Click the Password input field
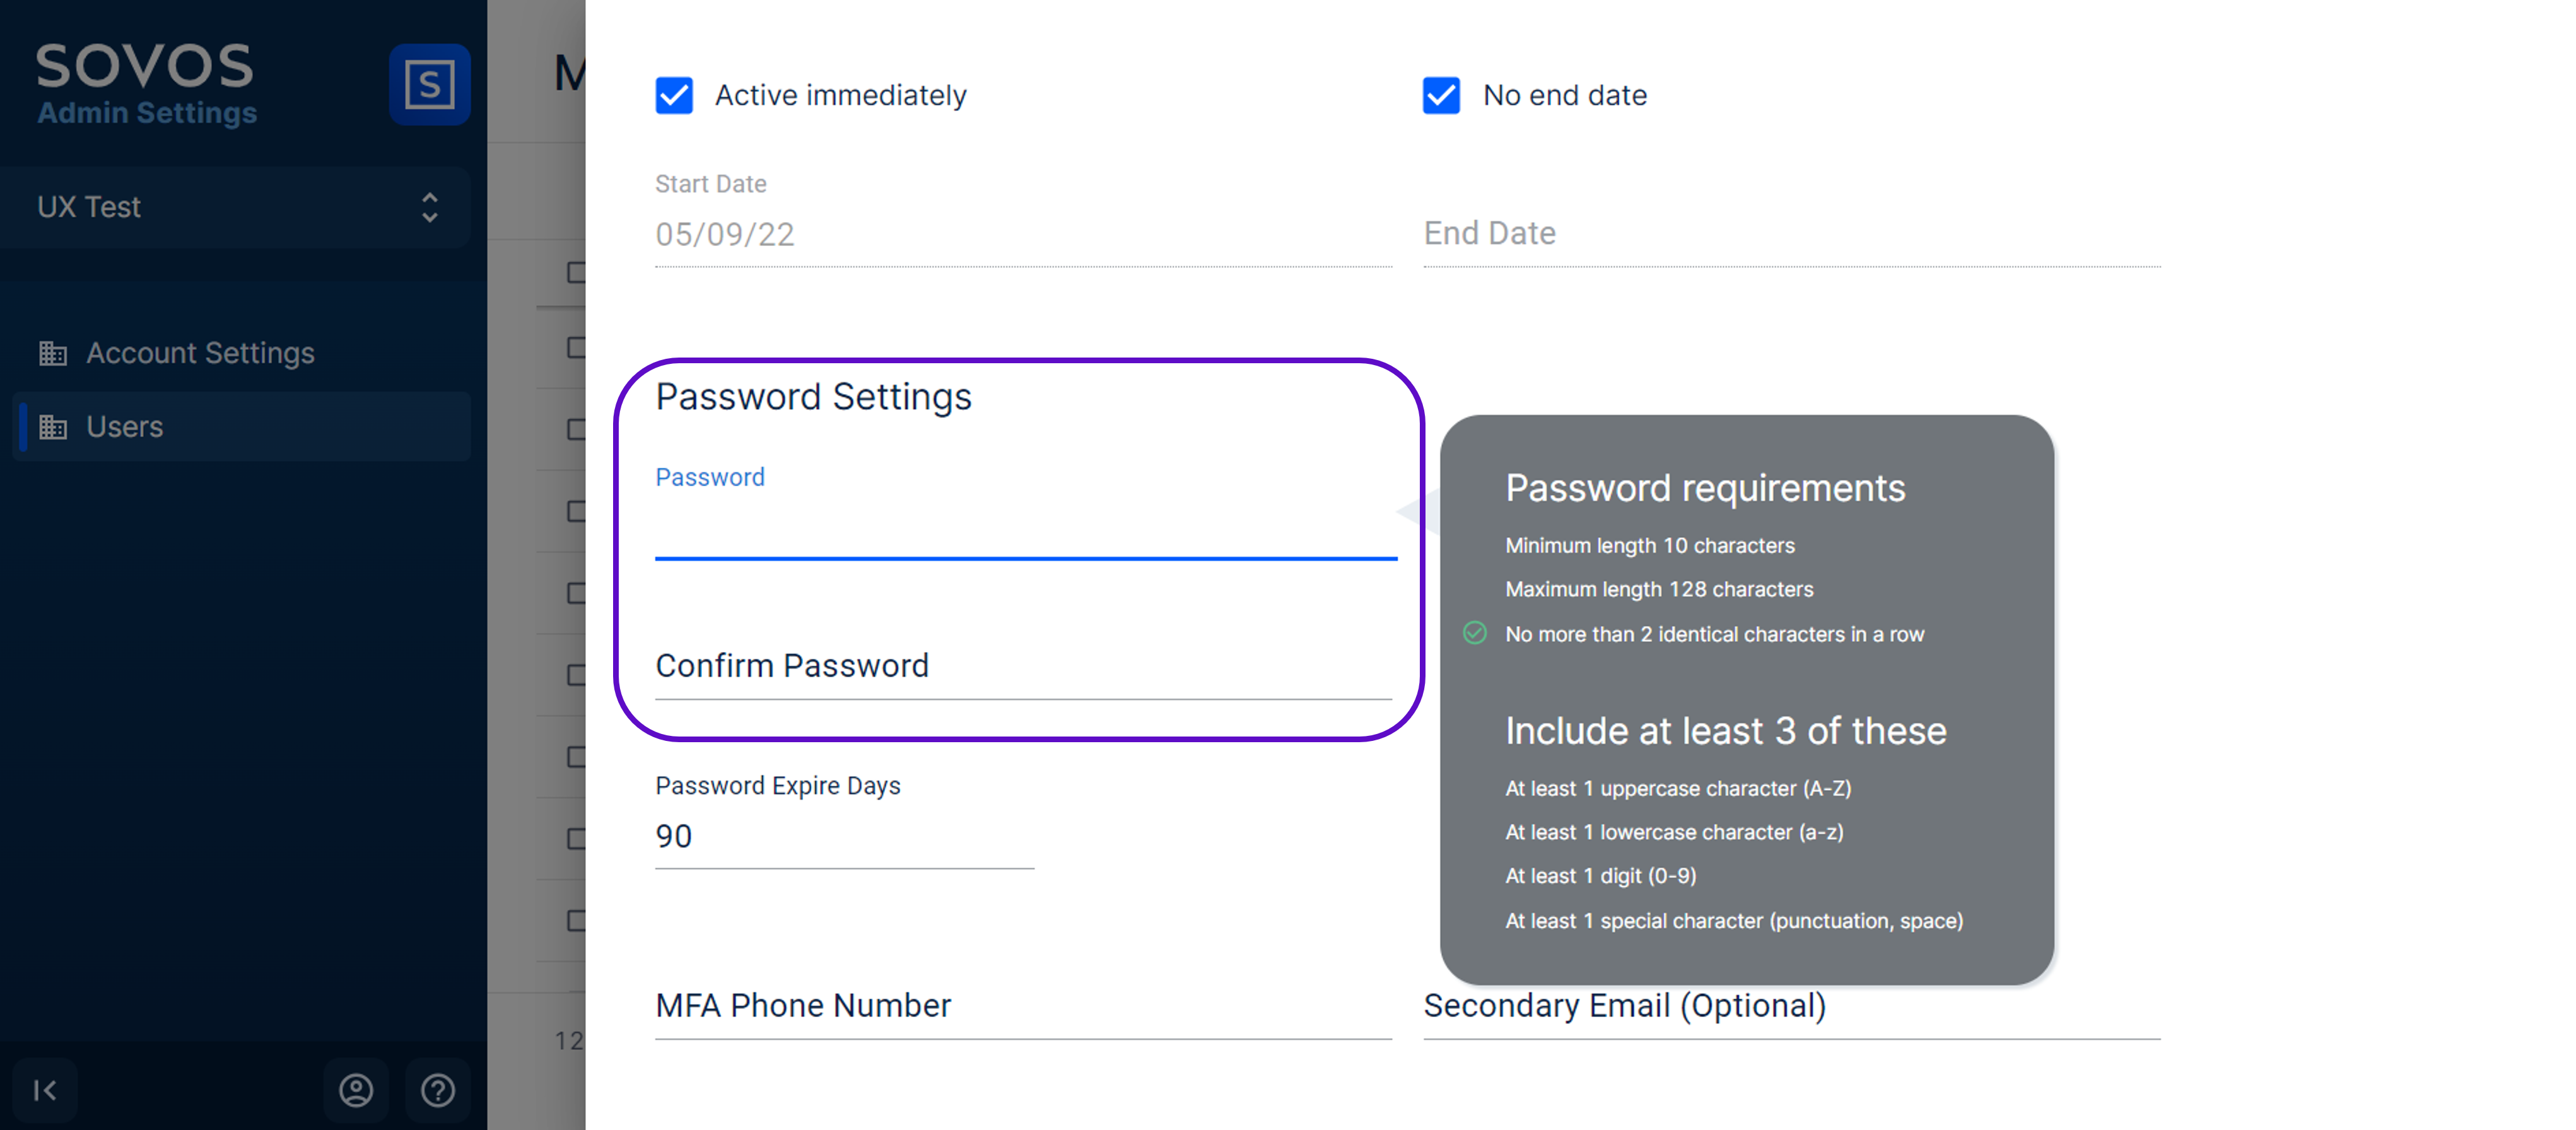The width and height of the screenshot is (2576, 1130). coord(1025,530)
